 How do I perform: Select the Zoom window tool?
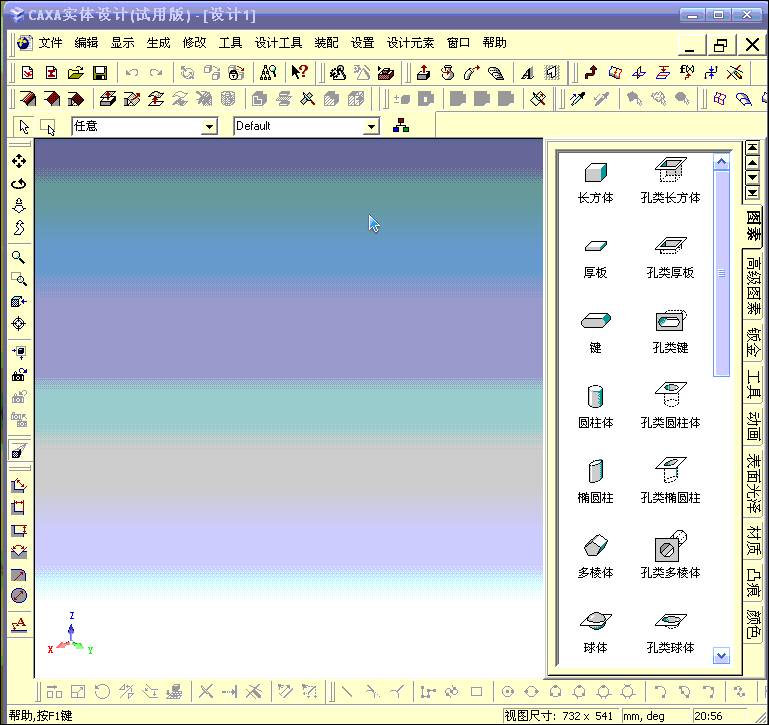[x=19, y=279]
